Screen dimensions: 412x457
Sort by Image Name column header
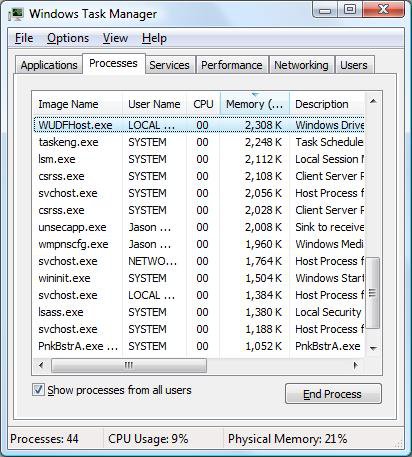(x=78, y=104)
